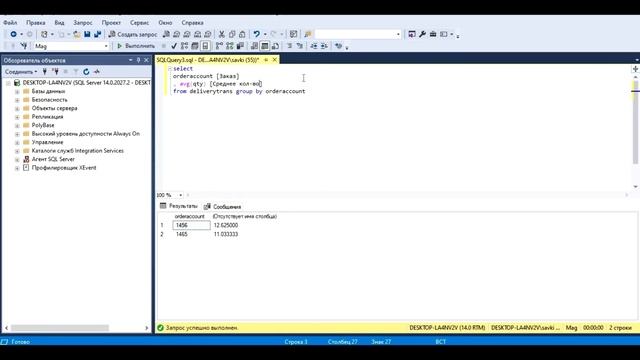This screenshot has height=360, width=640.
Task: Click the Save All icon
Action: (98, 34)
